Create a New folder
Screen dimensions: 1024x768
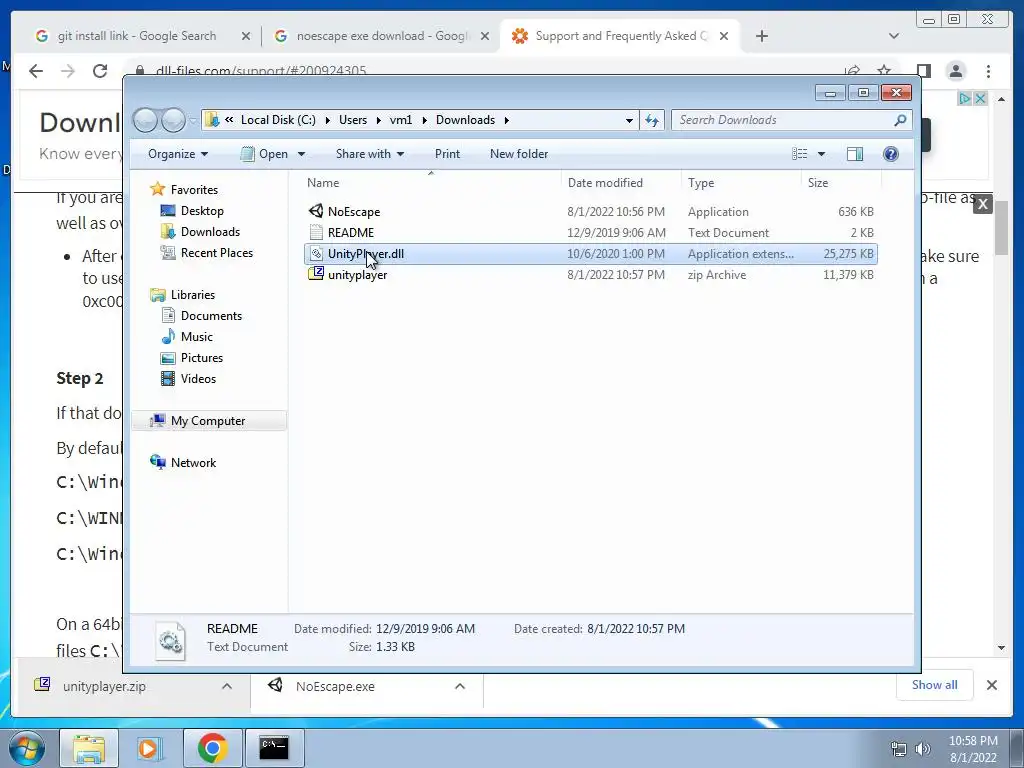[519, 154]
